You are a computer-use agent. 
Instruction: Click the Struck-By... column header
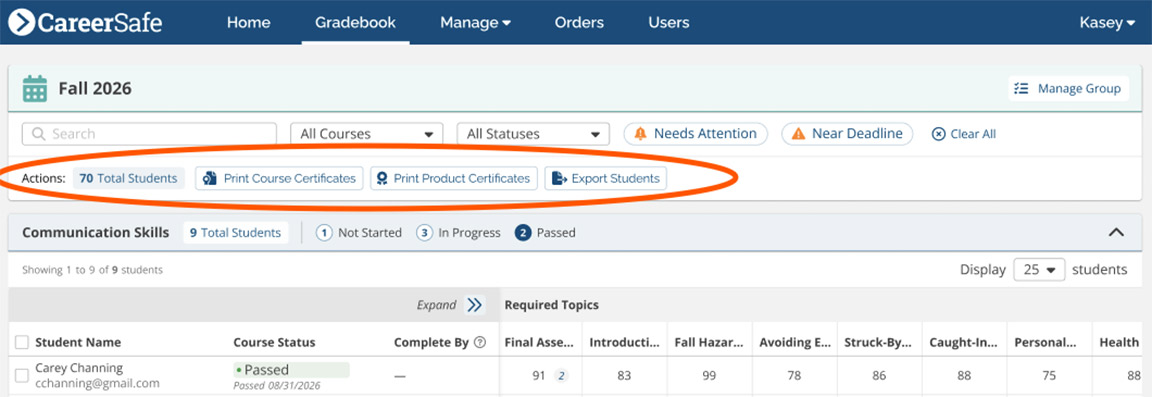point(878,342)
